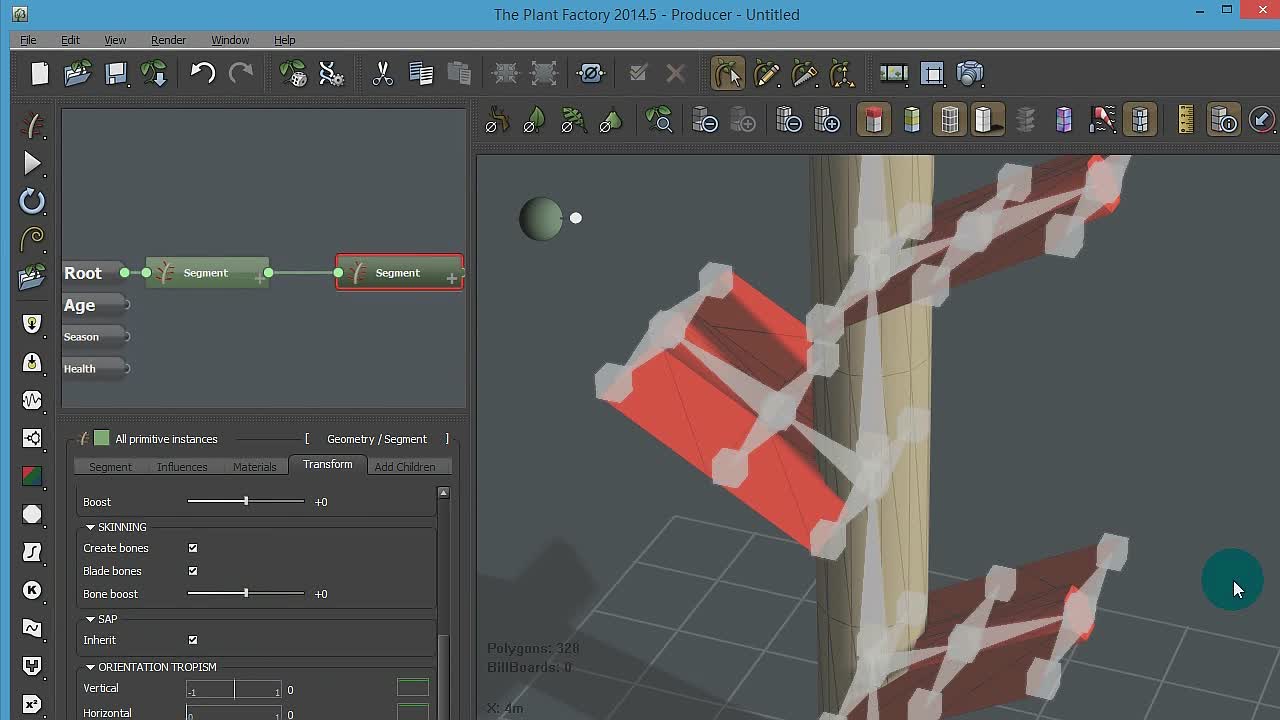Toggle the Blade bones checkbox
This screenshot has height=720, width=1280.
193,571
